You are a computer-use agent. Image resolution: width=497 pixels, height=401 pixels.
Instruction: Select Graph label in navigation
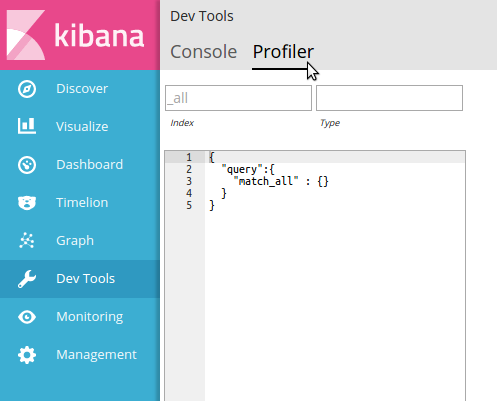tap(75, 241)
